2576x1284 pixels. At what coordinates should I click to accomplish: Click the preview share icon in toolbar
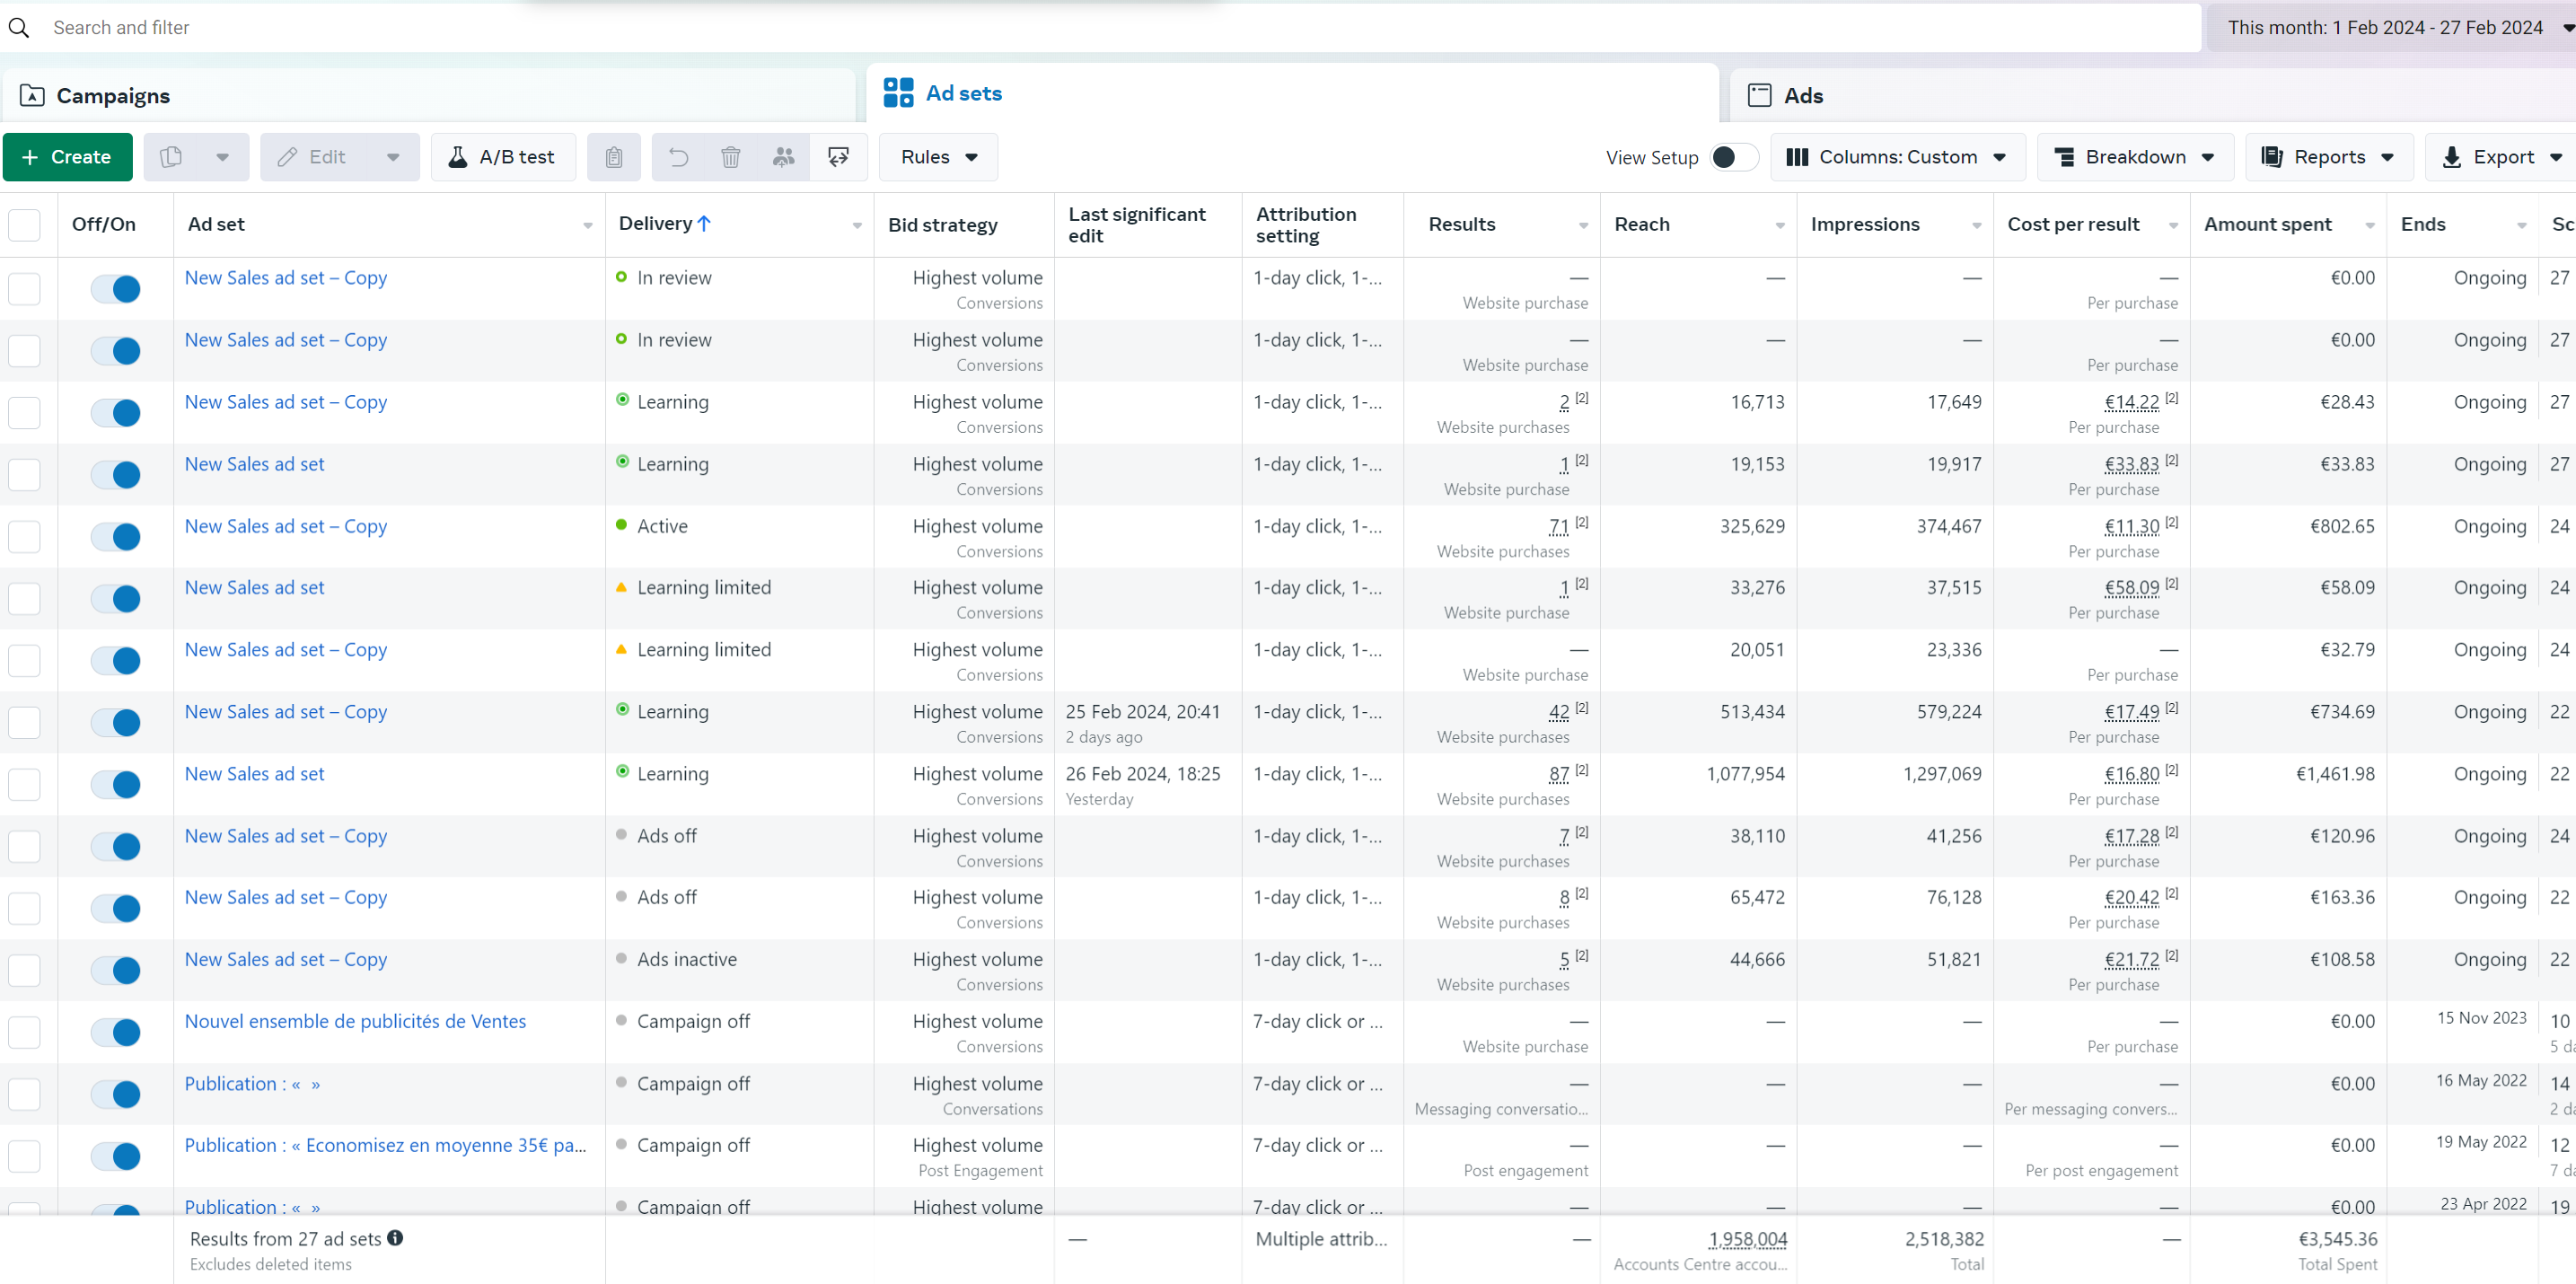[838, 157]
